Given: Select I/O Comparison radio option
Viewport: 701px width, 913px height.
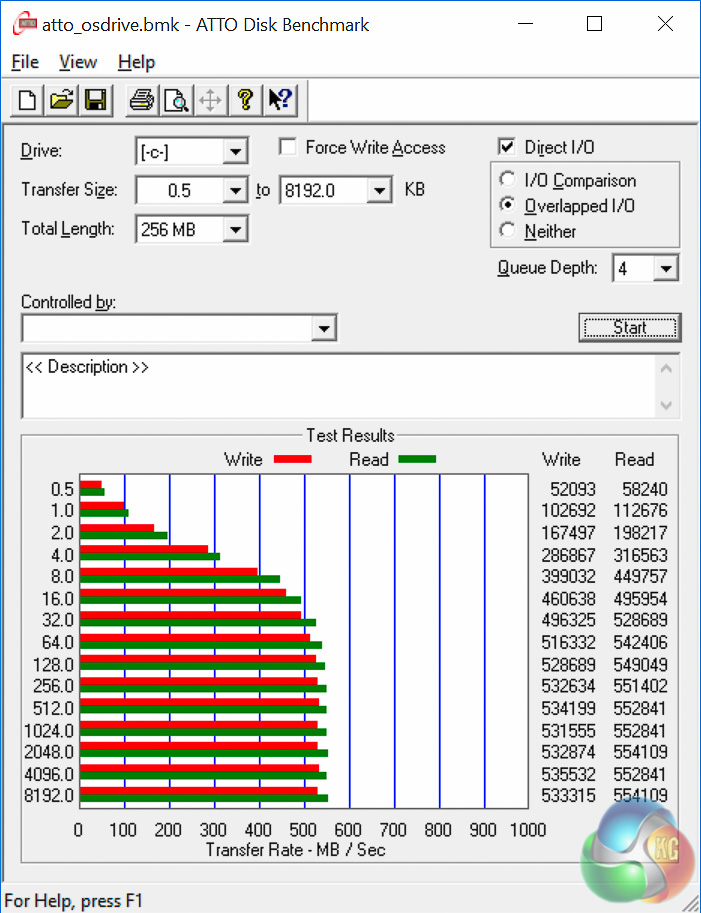Looking at the screenshot, I should [x=508, y=179].
